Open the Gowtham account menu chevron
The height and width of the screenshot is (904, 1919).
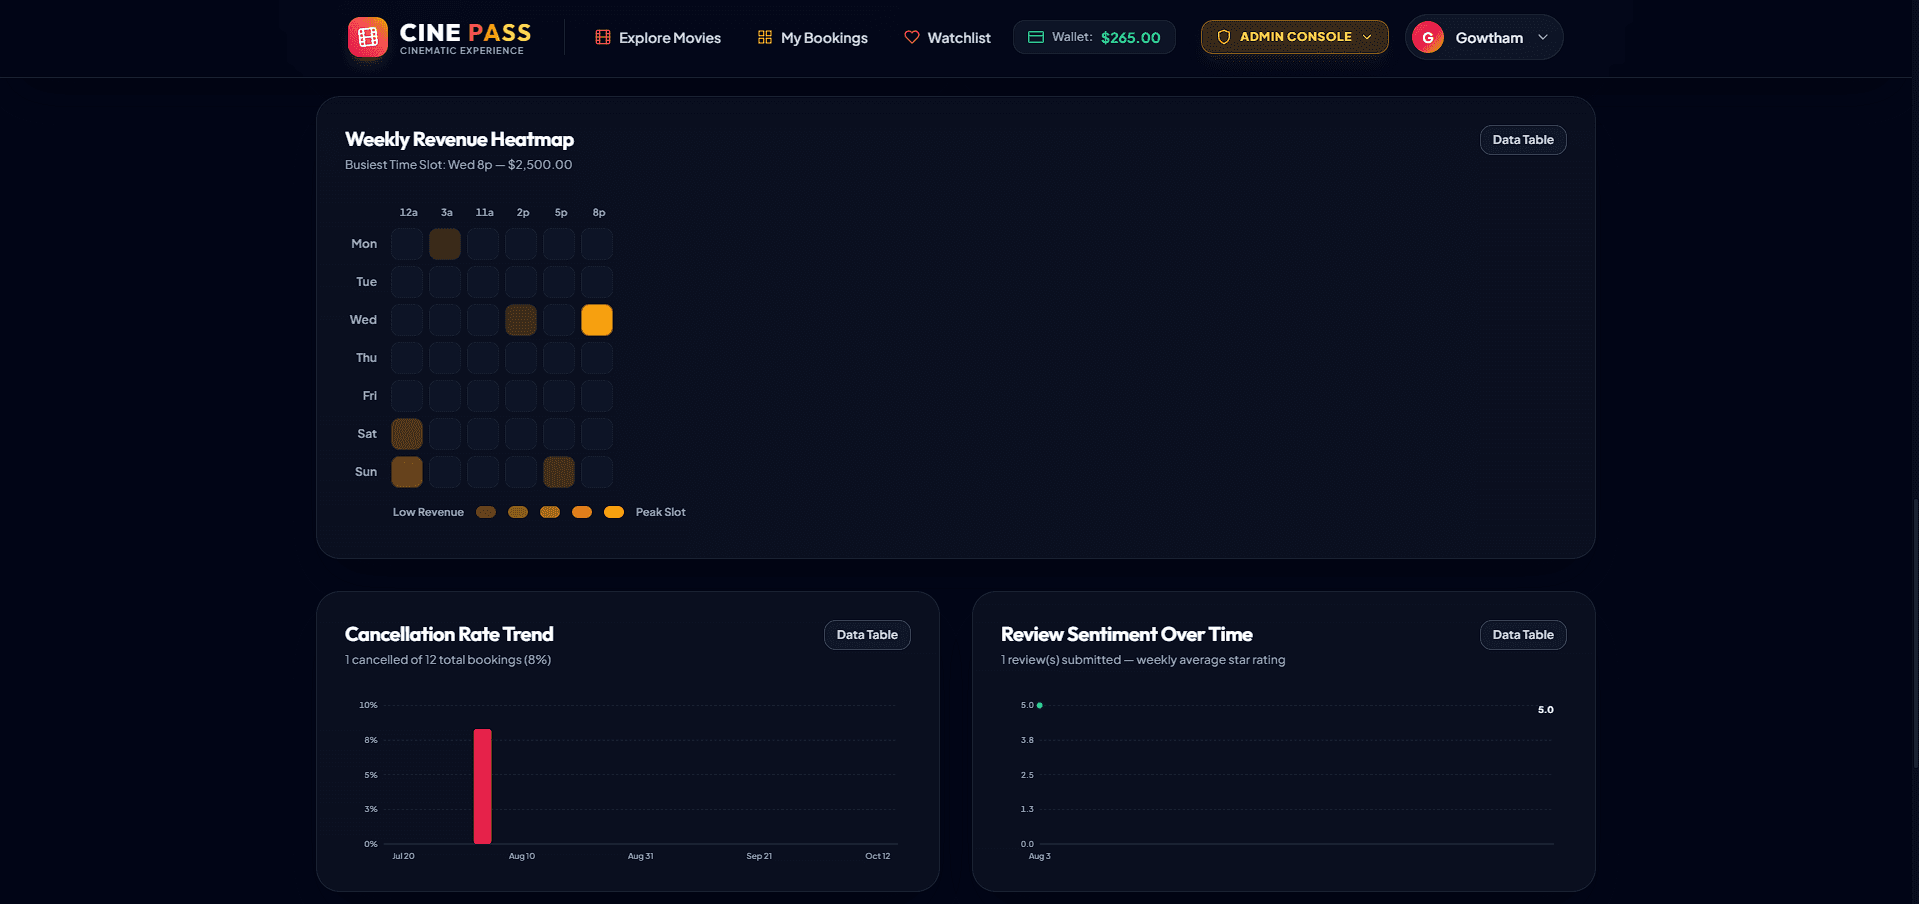(x=1543, y=37)
